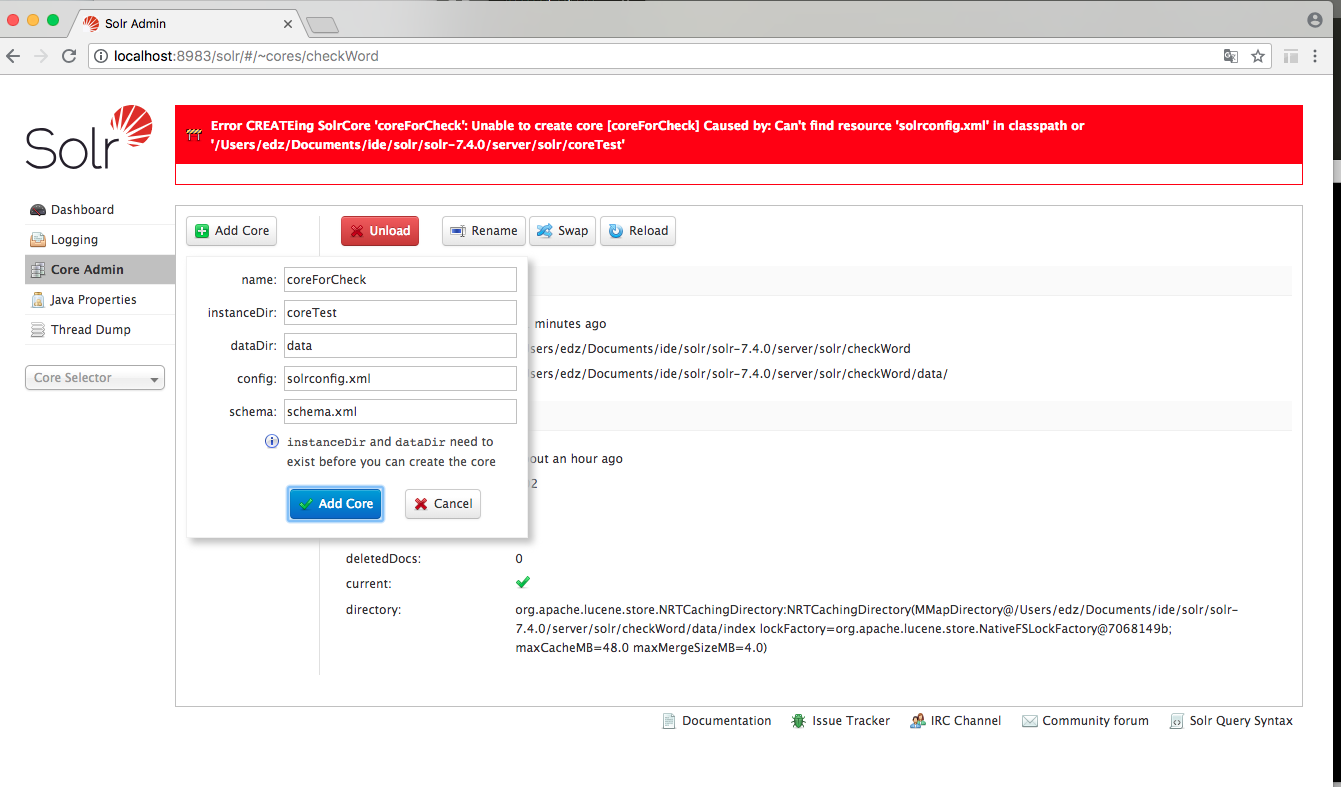Click the instanceDir field
Image resolution: width=1341 pixels, height=787 pixels.
click(x=400, y=312)
